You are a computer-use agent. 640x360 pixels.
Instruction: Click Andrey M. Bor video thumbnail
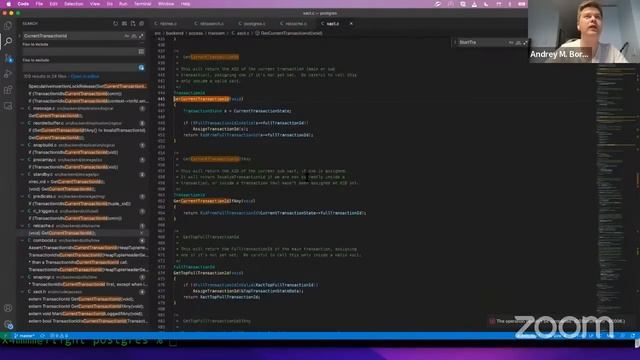tap(584, 31)
